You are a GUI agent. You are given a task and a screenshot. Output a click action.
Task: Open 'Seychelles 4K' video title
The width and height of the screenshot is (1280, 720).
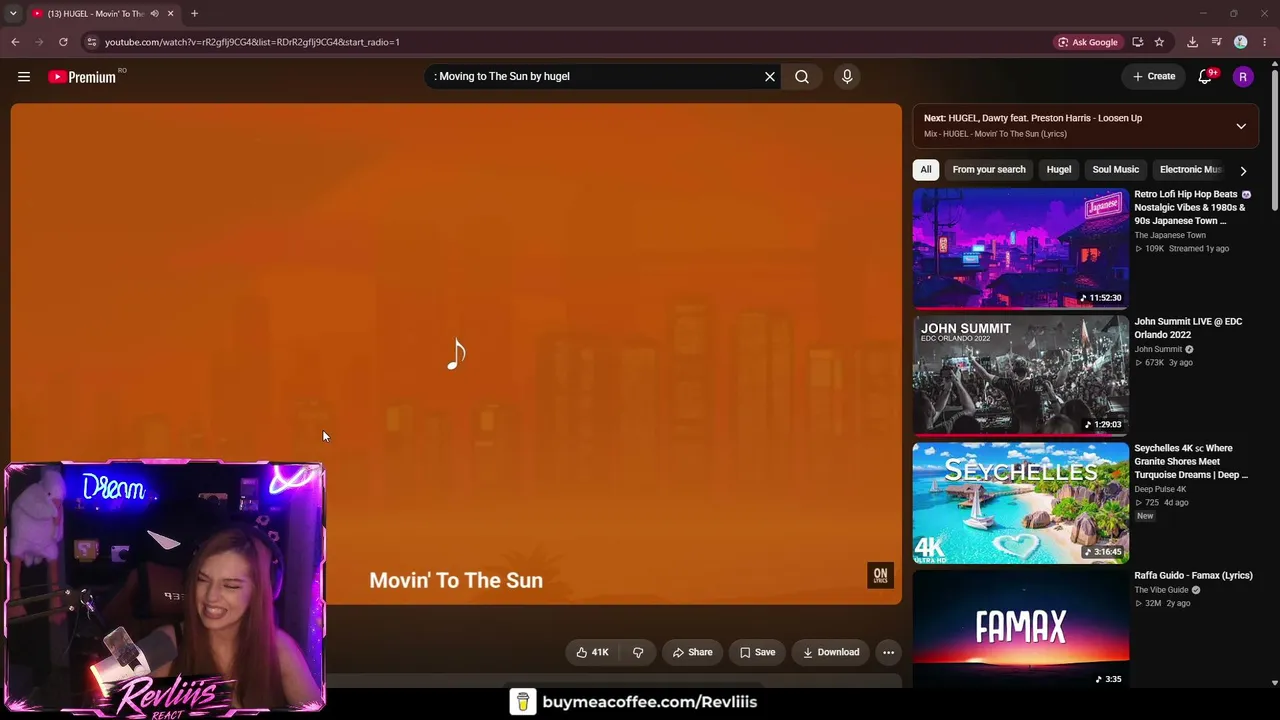click(1191, 462)
